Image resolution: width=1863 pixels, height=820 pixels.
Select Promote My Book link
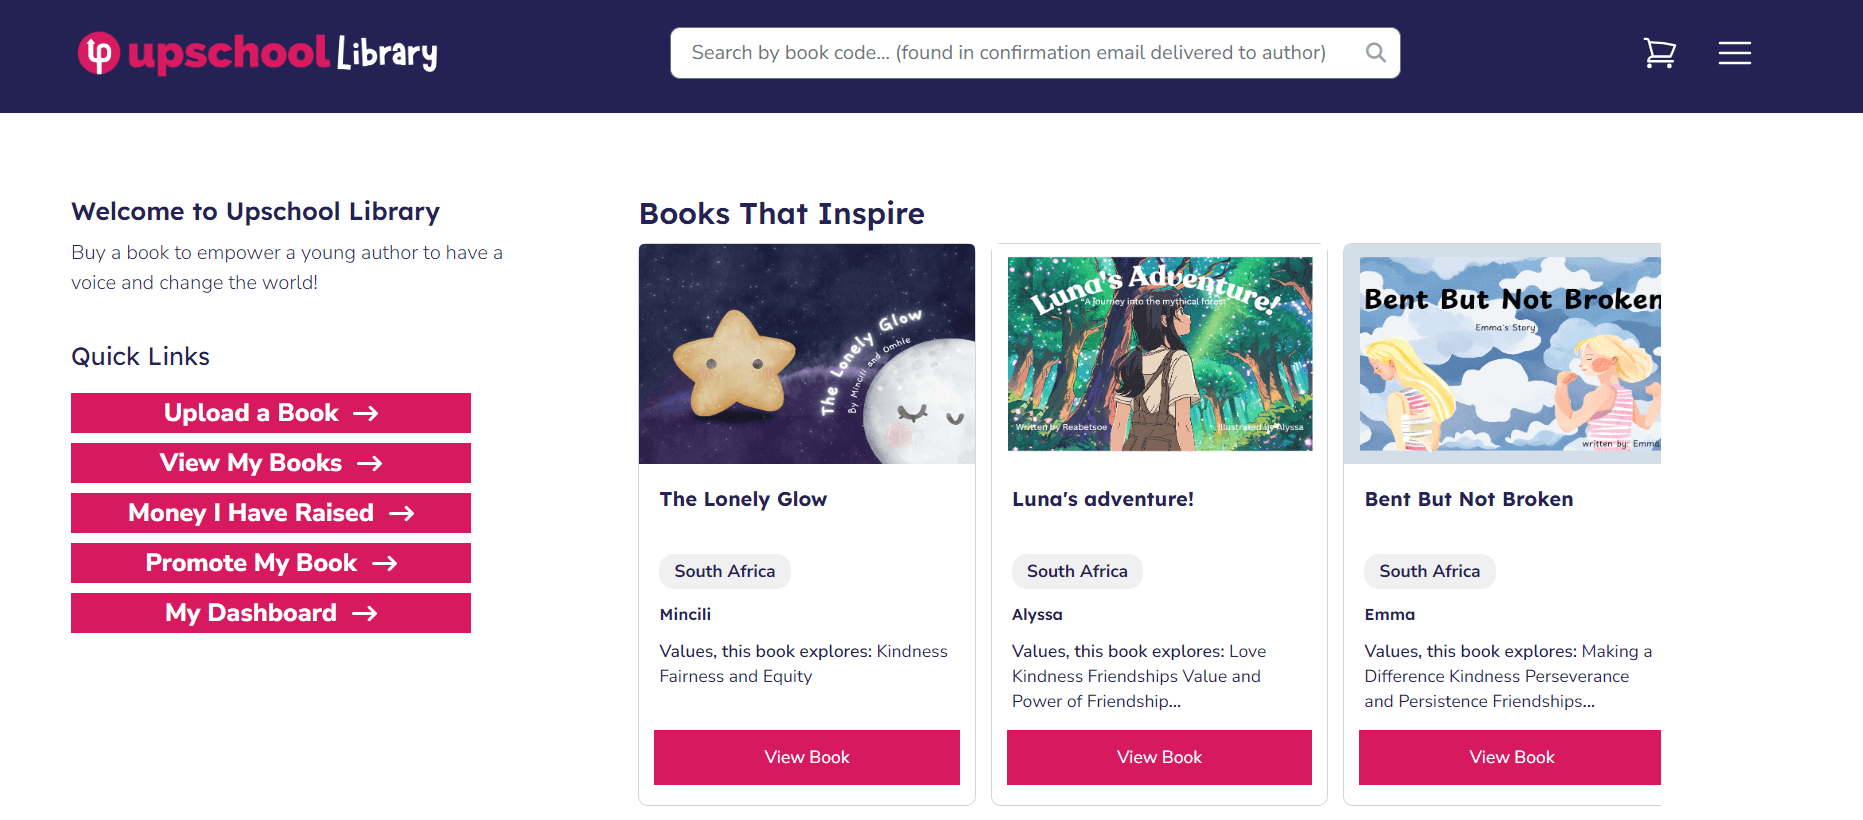(271, 563)
